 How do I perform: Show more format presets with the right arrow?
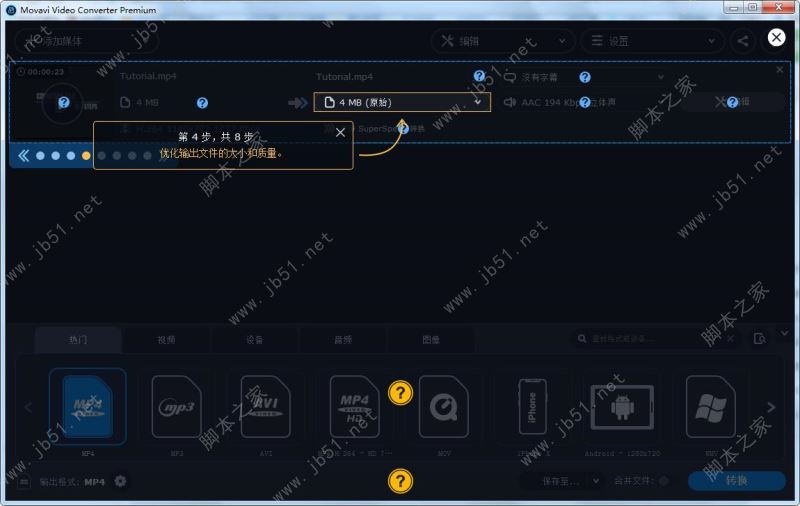pyautogui.click(x=771, y=407)
